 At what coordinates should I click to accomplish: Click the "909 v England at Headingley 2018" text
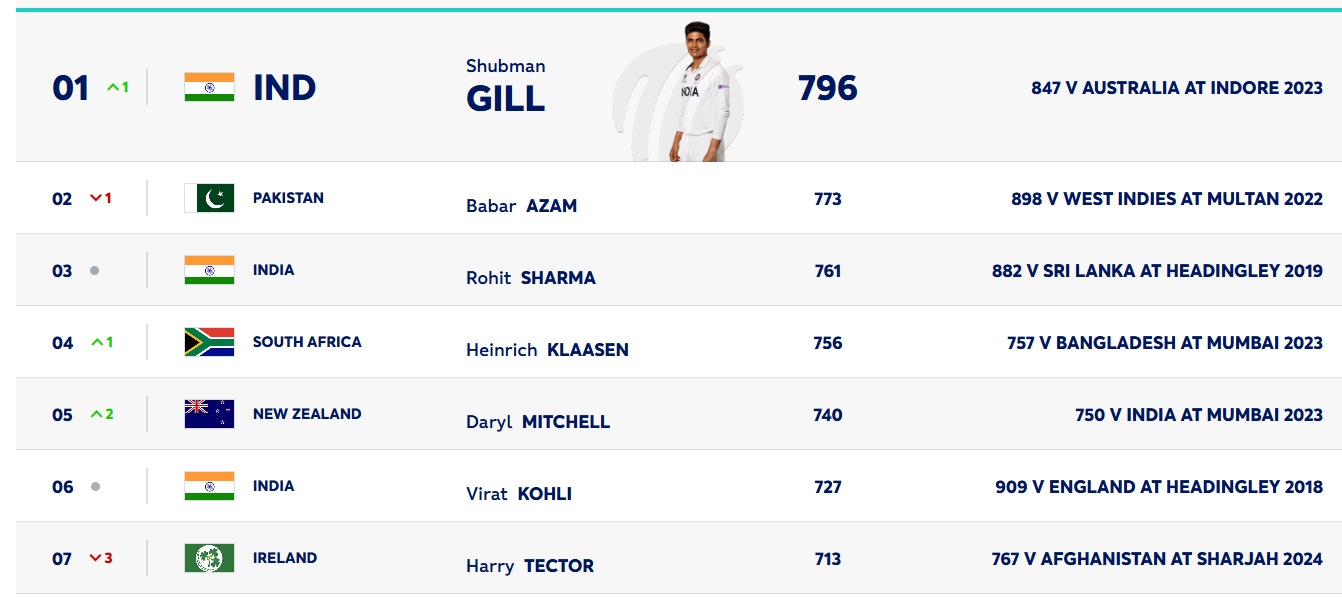[x=1159, y=487]
